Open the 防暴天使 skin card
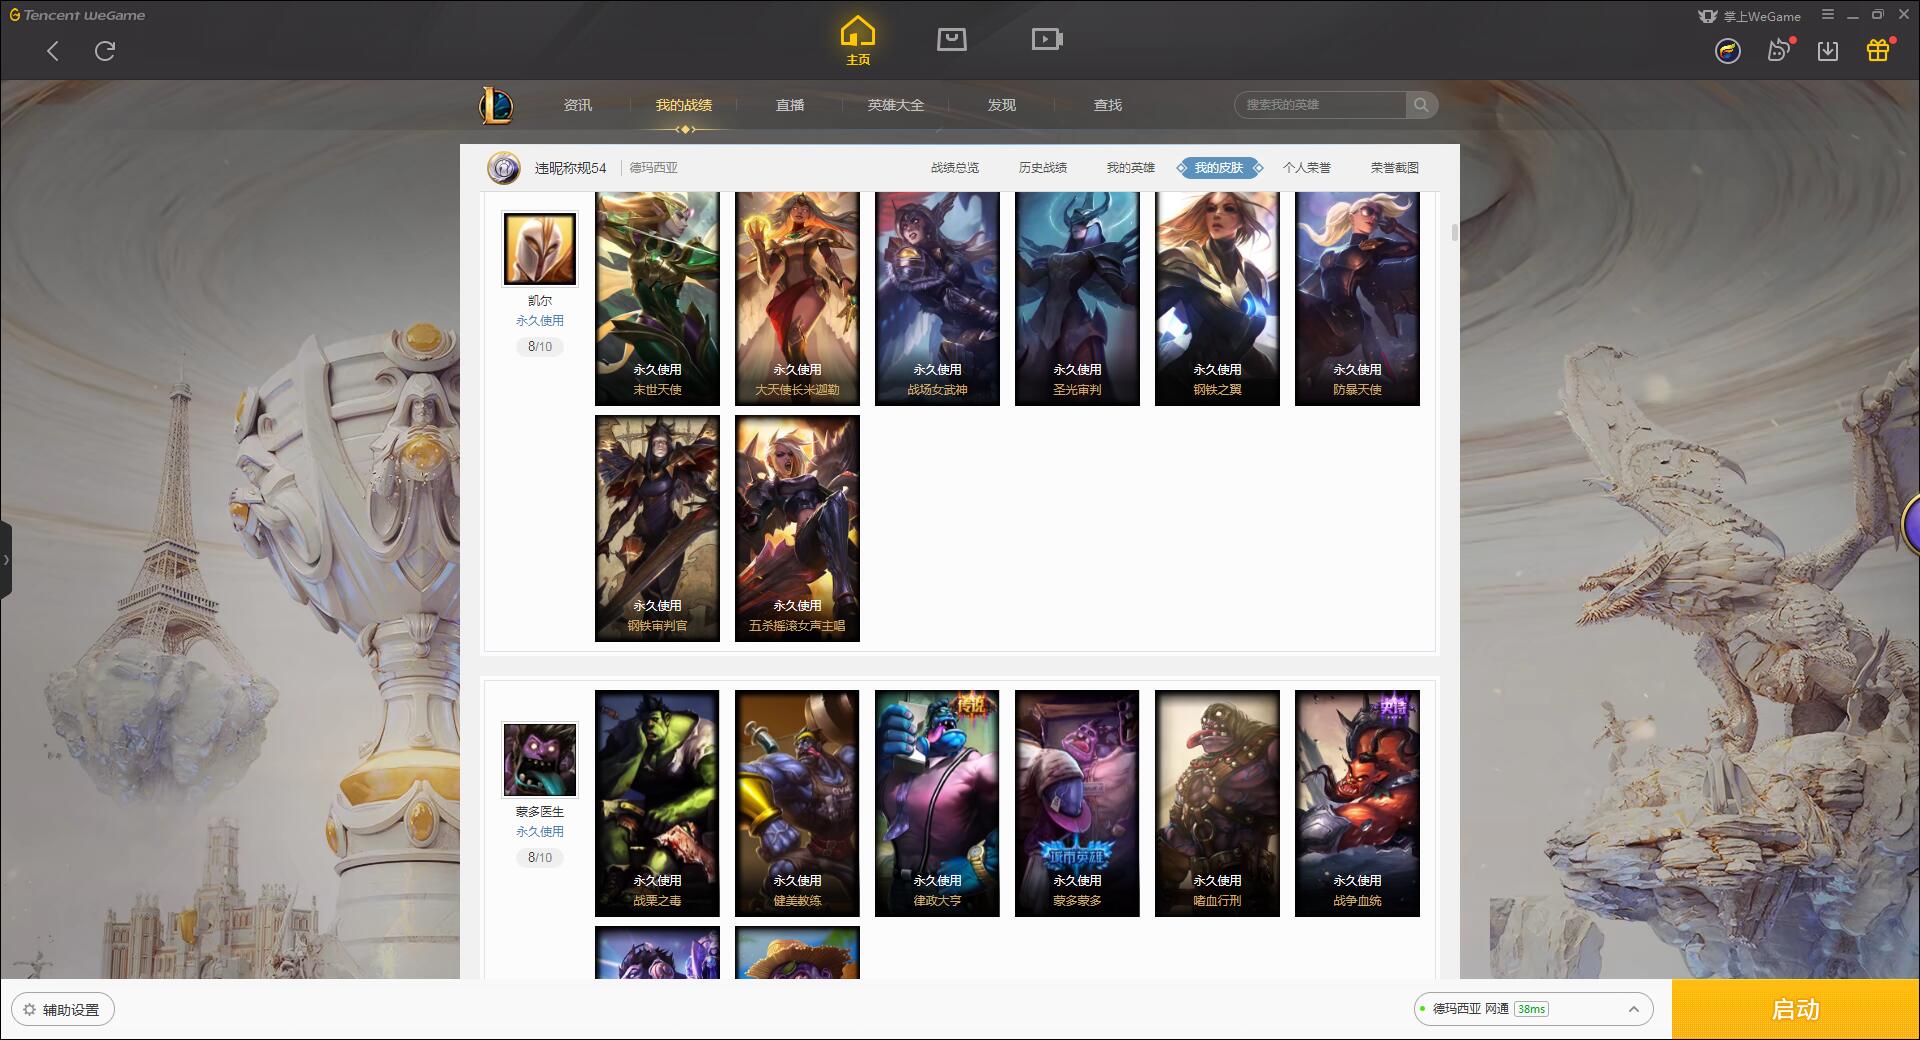Viewport: 1920px width, 1040px height. 1357,298
